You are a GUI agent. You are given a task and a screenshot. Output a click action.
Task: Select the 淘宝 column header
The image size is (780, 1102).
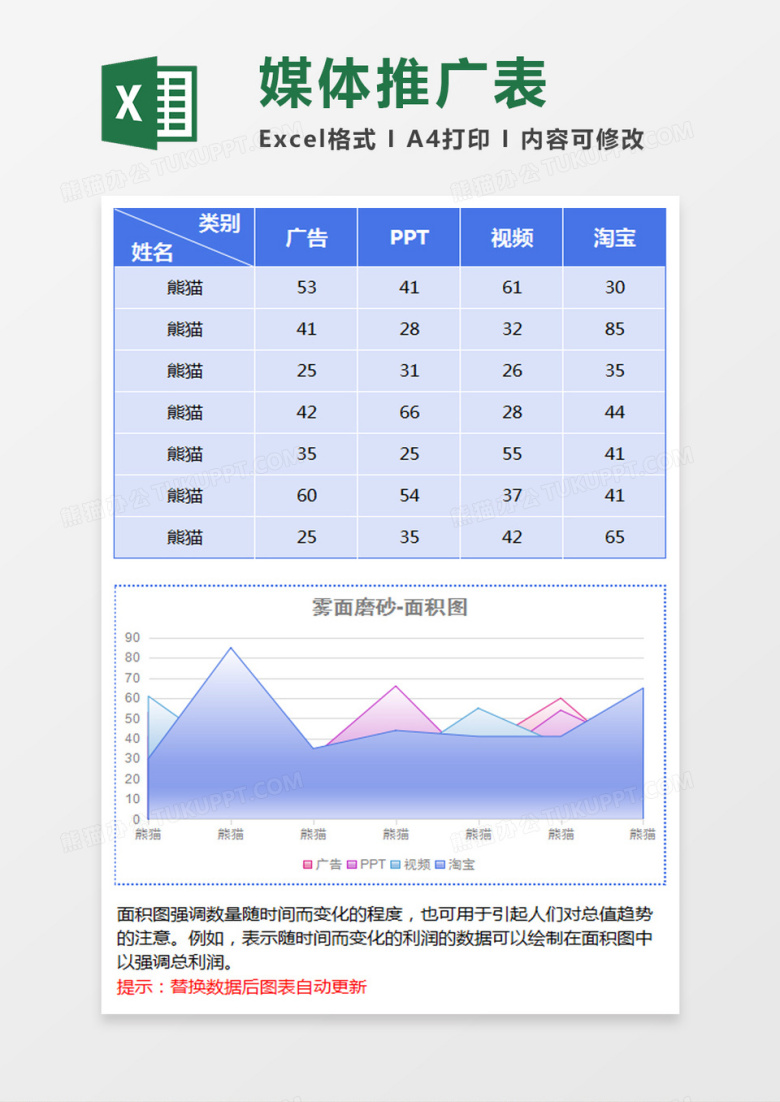click(x=614, y=238)
